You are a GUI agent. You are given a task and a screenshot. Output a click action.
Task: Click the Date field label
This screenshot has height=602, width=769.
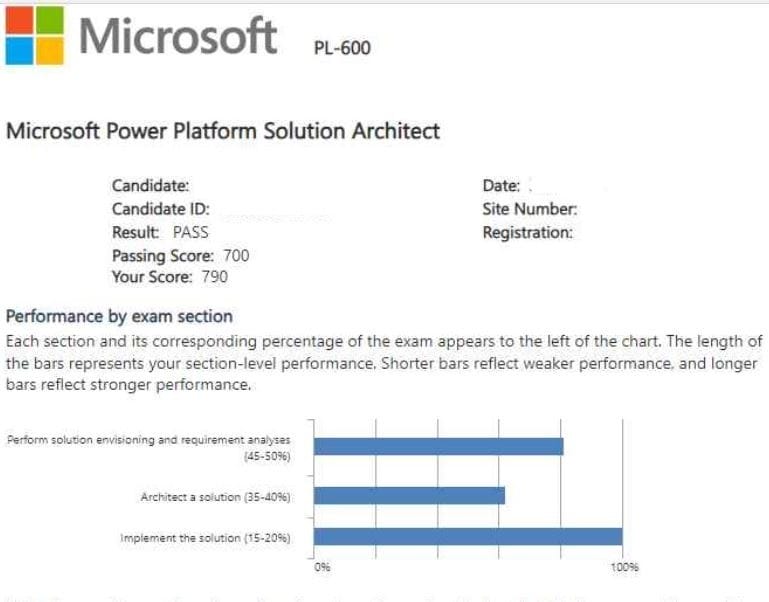pos(501,185)
